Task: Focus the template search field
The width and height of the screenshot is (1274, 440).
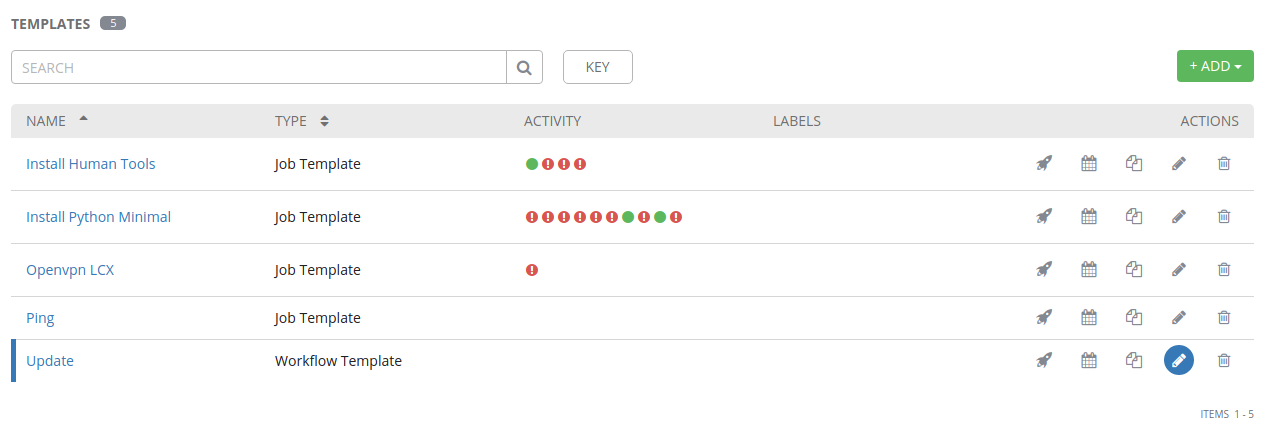Action: pyautogui.click(x=259, y=67)
